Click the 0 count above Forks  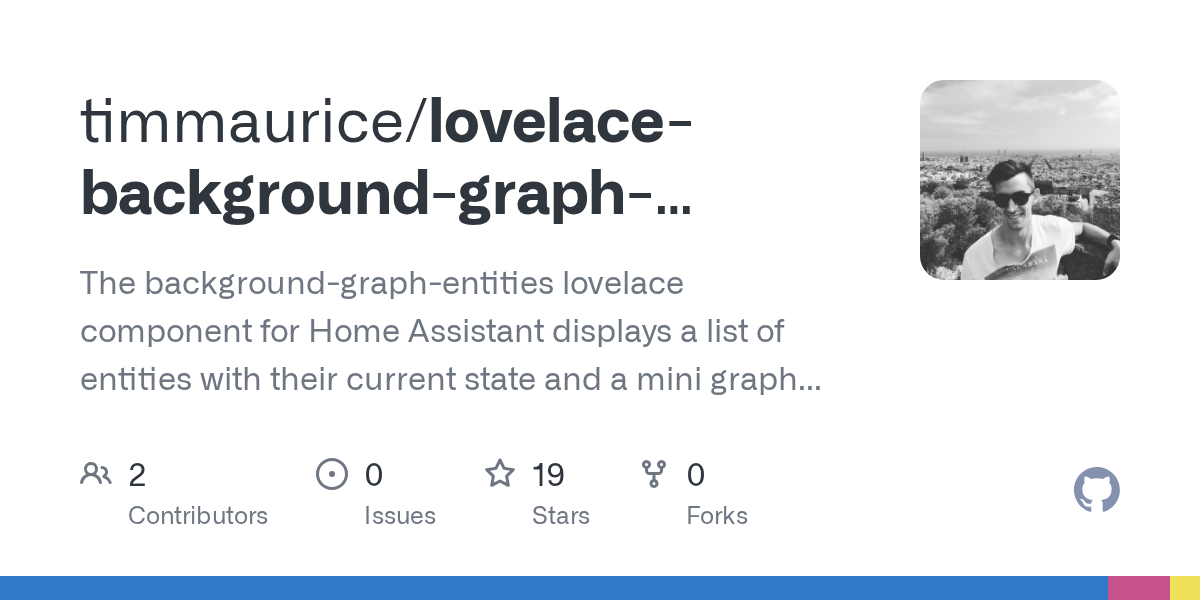696,475
